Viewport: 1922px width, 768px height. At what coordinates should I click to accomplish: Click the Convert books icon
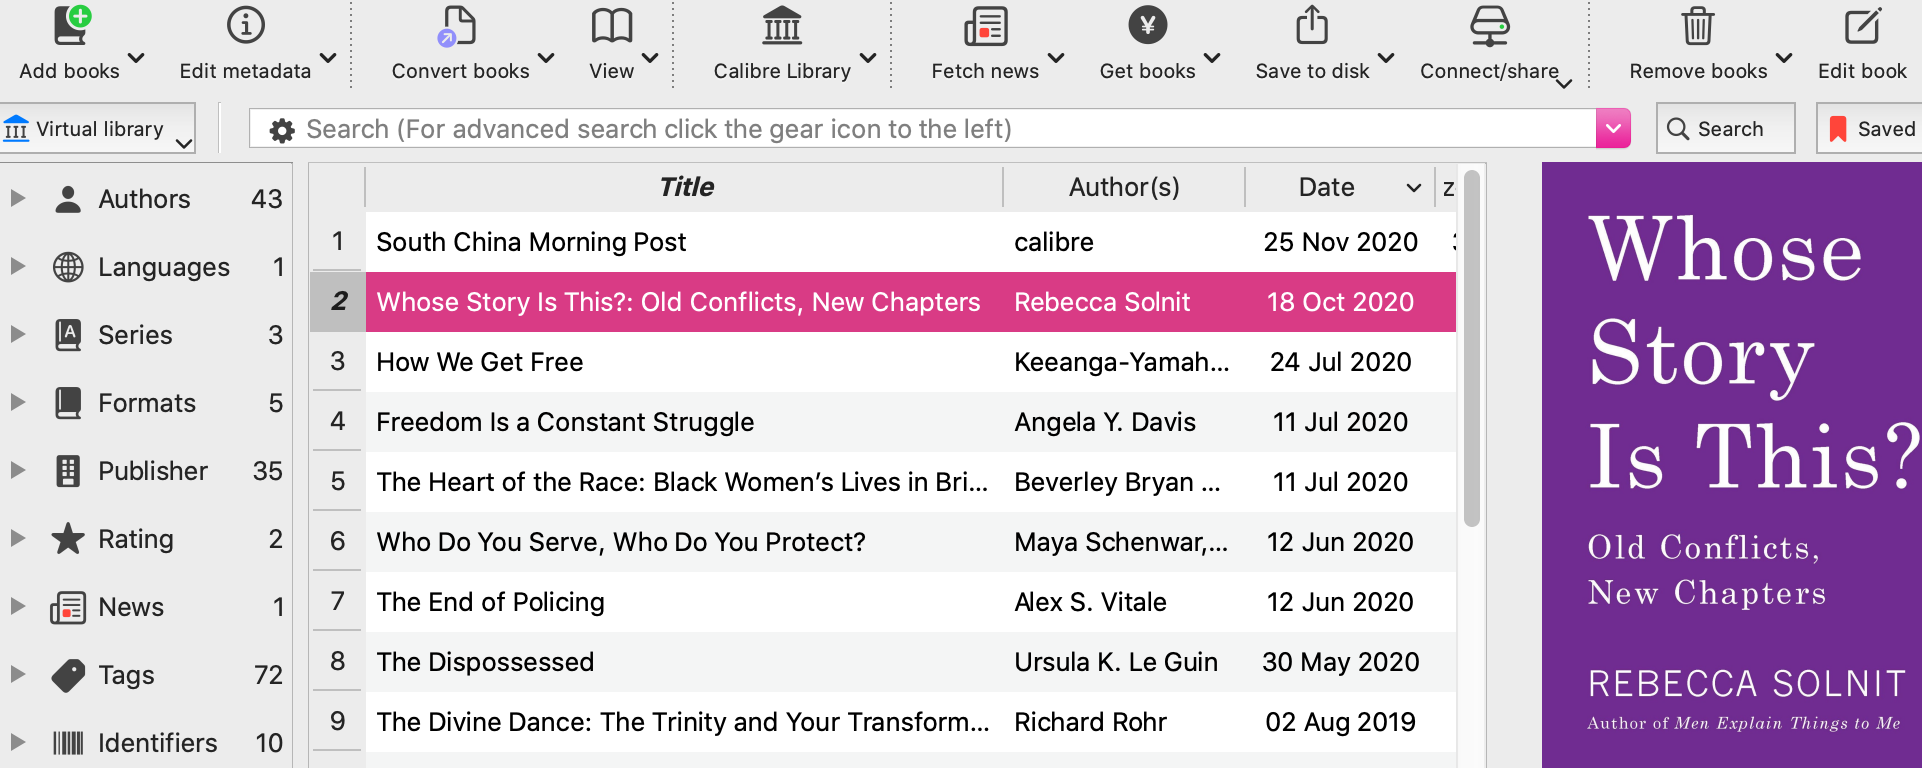pos(458,26)
